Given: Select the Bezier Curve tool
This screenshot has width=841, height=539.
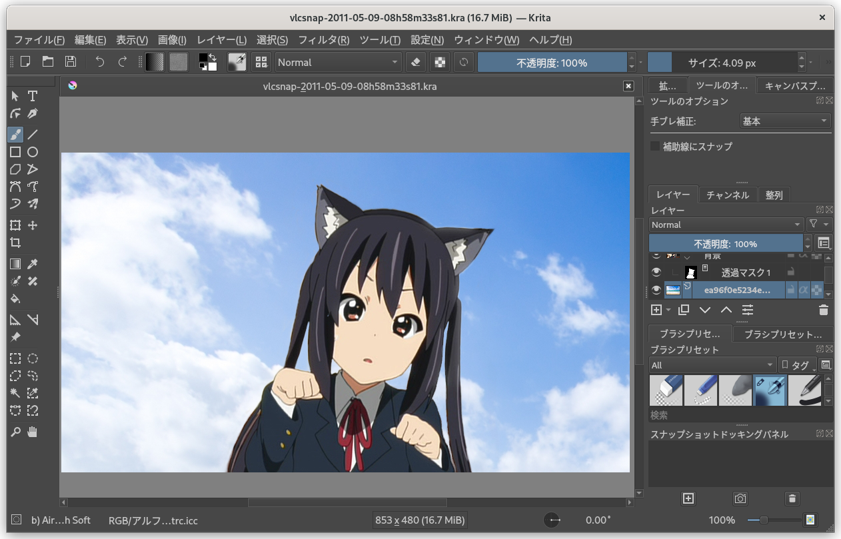Looking at the screenshot, I should click(15, 187).
